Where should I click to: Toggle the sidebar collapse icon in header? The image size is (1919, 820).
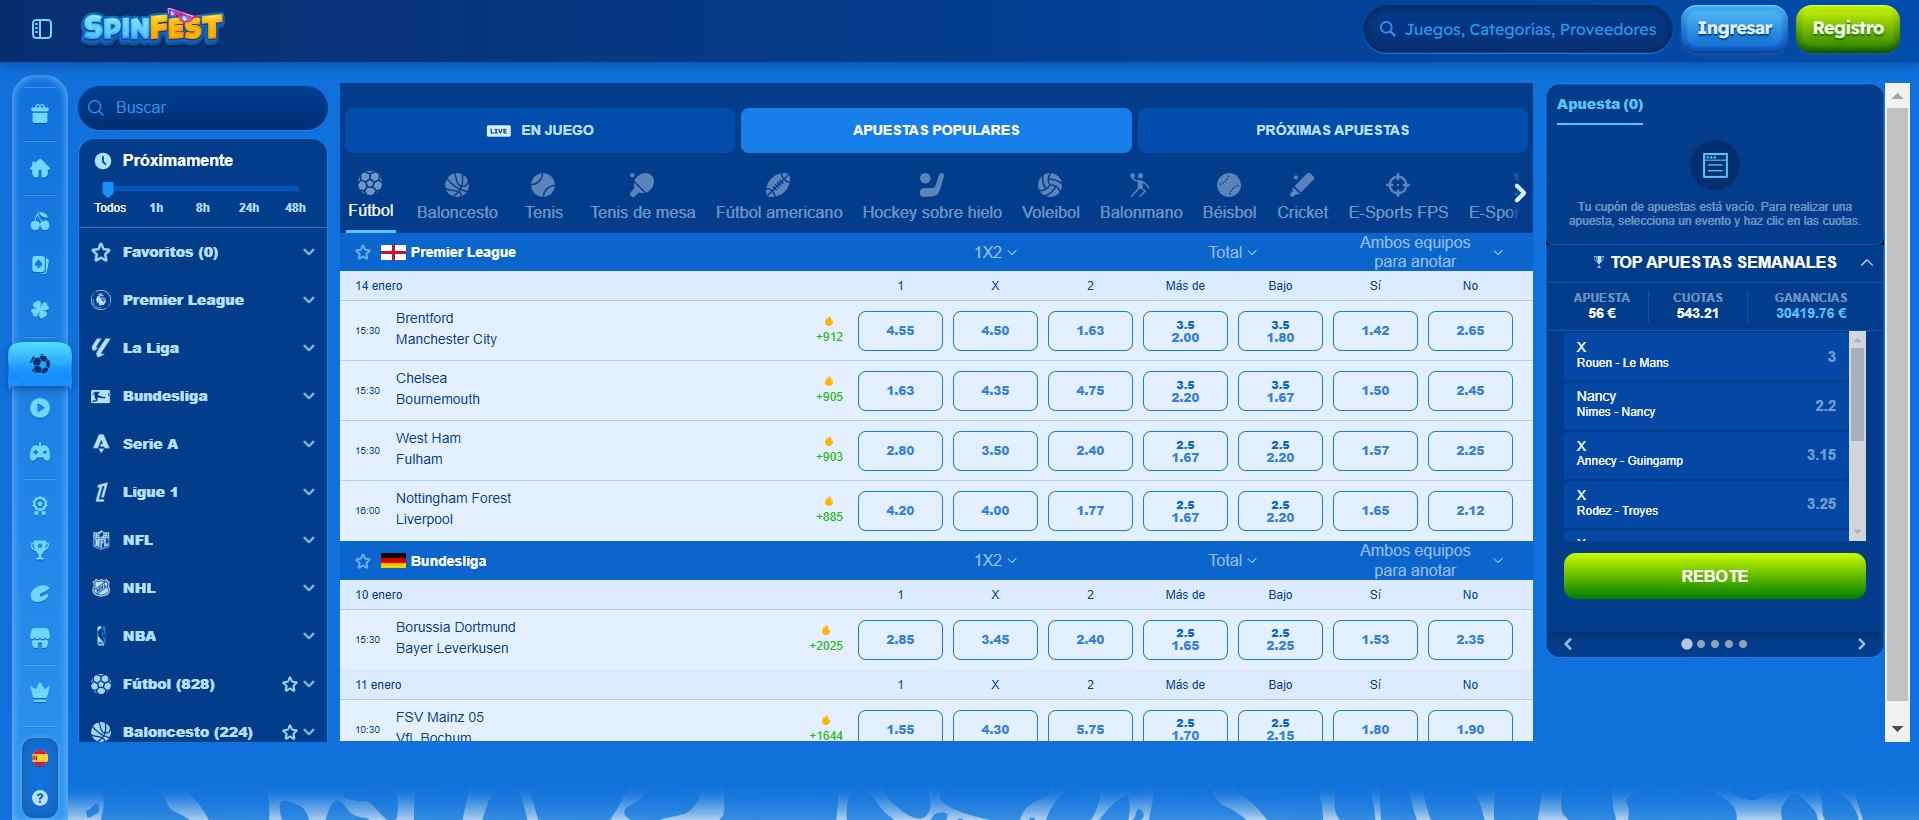point(42,29)
